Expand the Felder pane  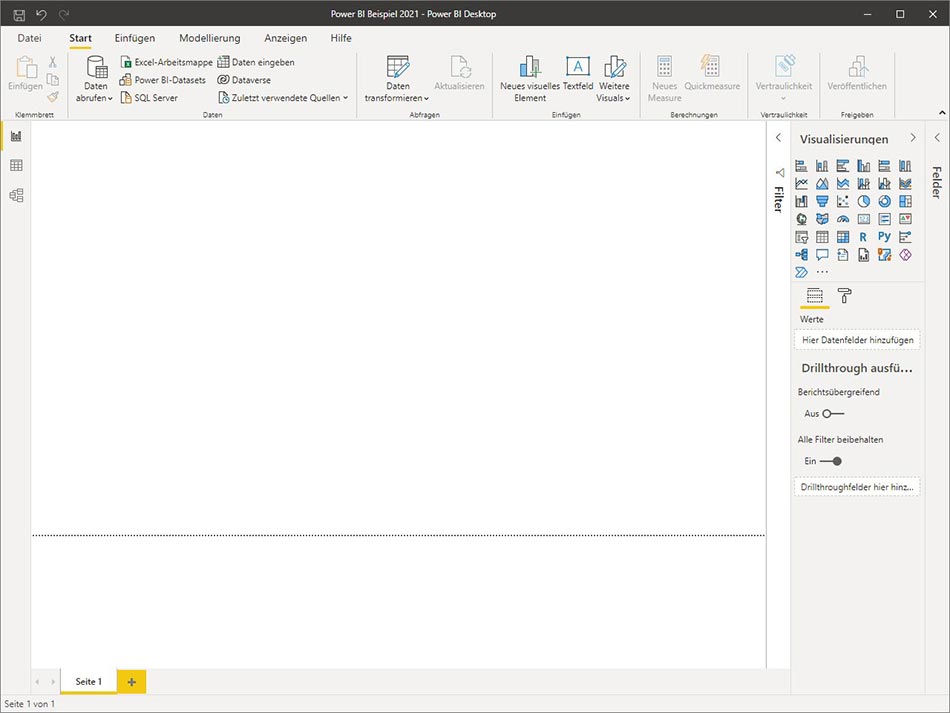tap(937, 138)
